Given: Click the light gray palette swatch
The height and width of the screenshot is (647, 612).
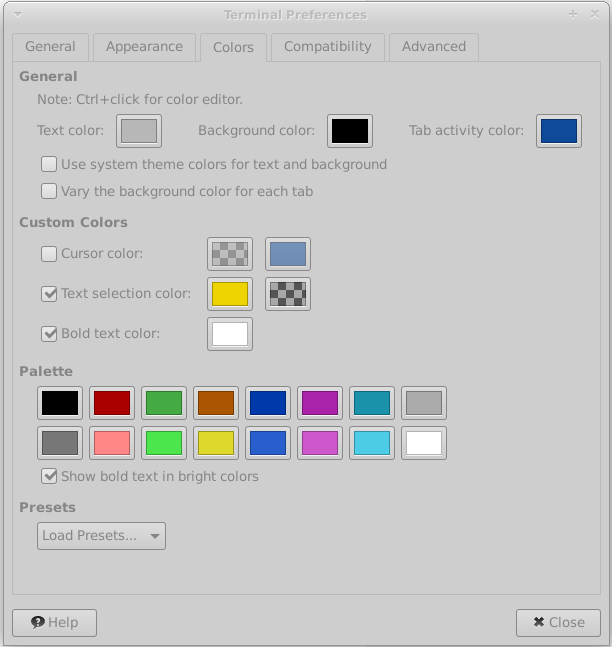Looking at the screenshot, I should pos(424,403).
